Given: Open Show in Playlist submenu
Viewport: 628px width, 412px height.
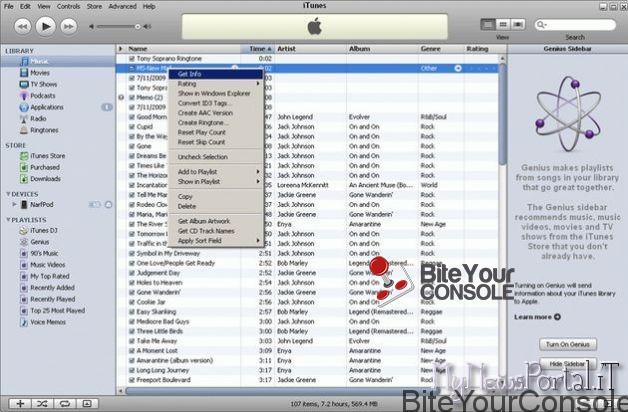Looking at the screenshot, I should point(216,182).
